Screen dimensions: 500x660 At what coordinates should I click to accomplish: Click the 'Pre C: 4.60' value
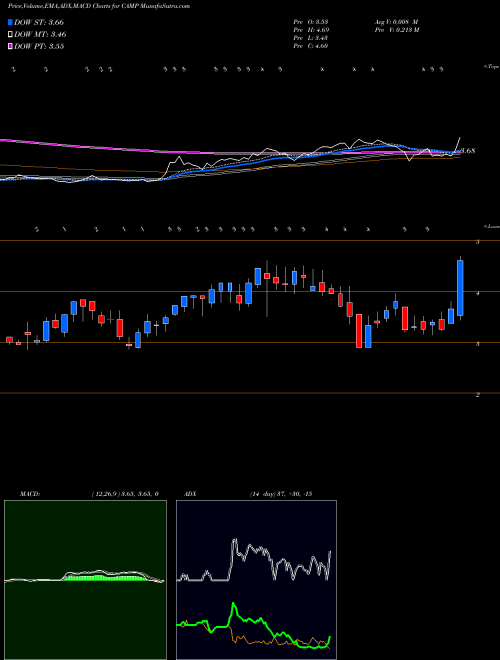pyautogui.click(x=311, y=46)
